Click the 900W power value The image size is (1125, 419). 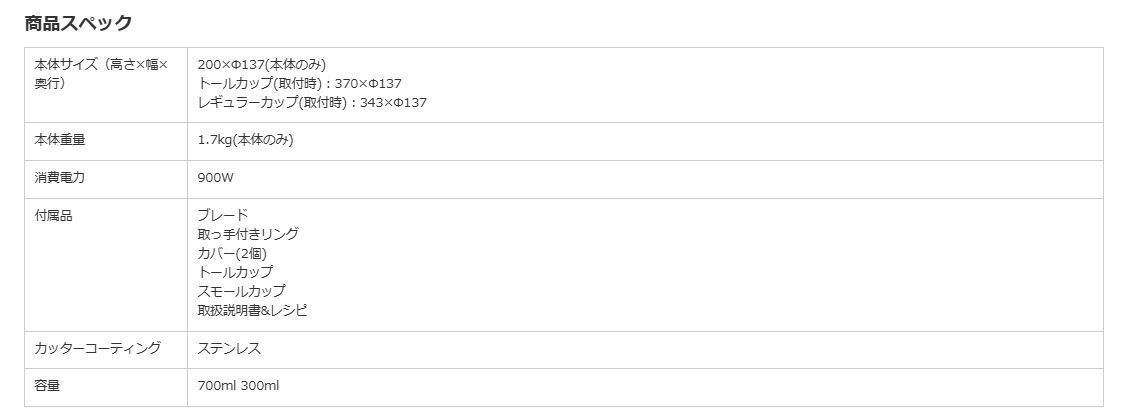point(216,178)
